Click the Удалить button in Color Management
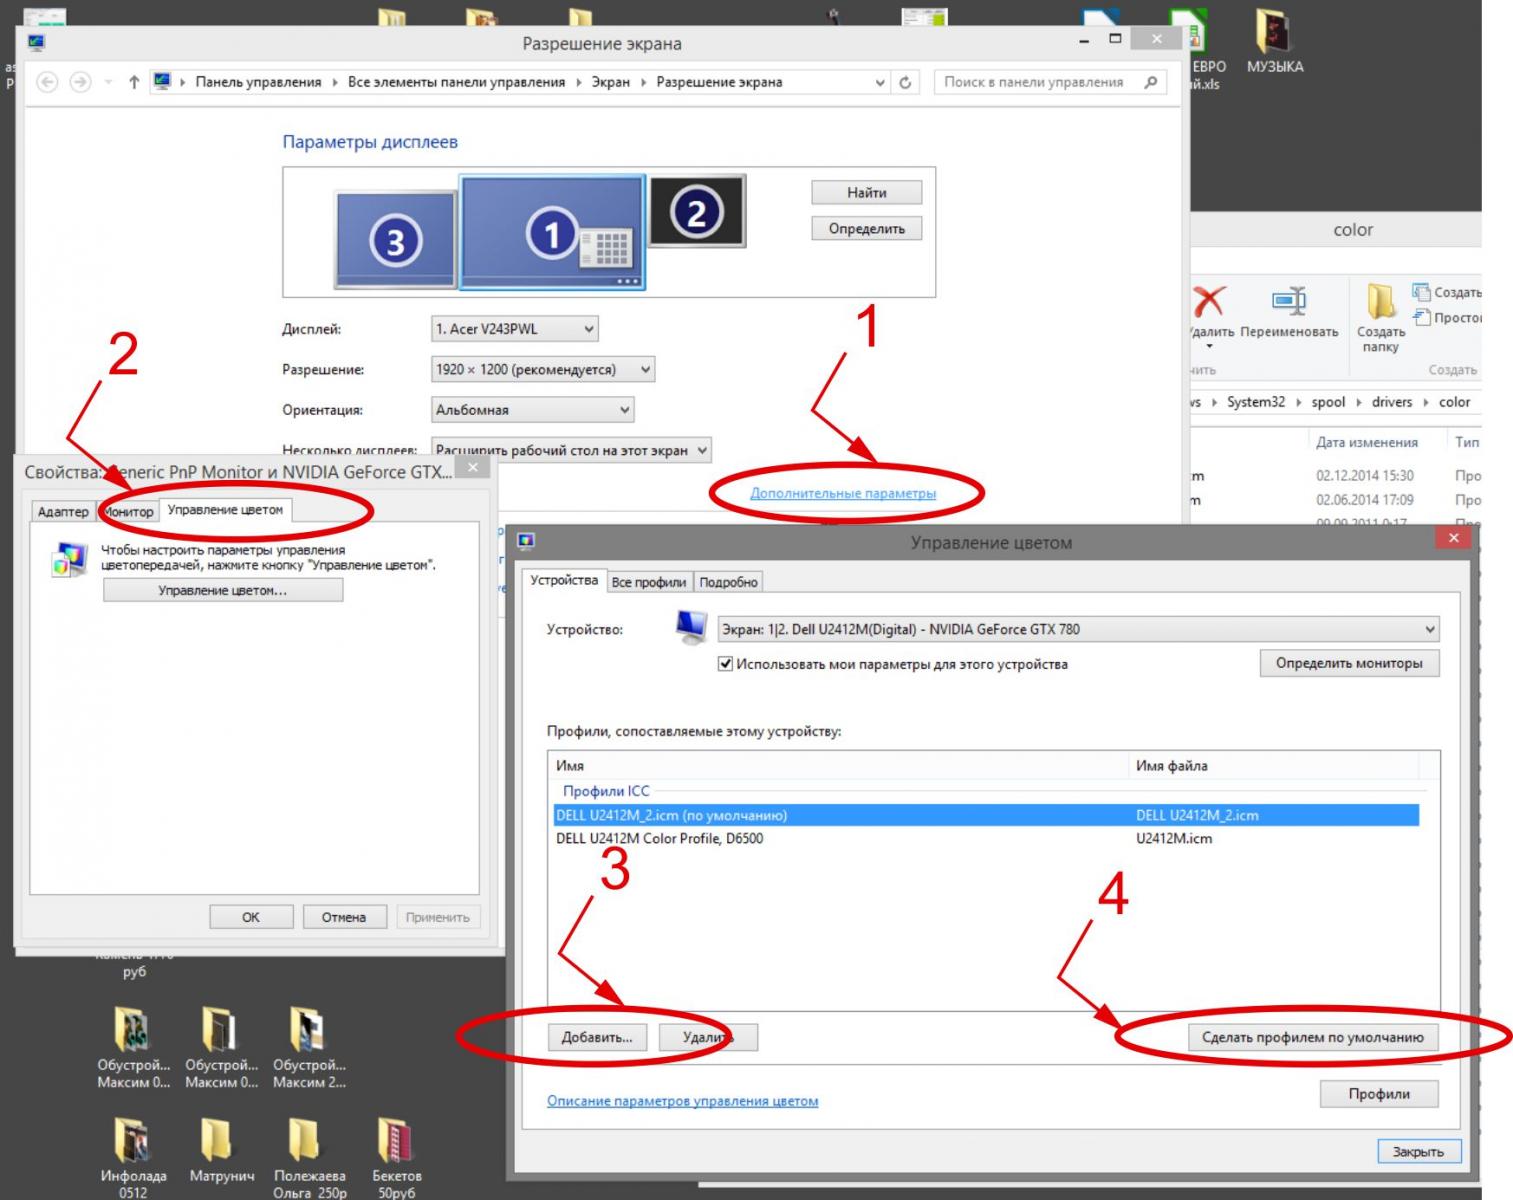Screen dimensions: 1513x1200 [708, 1037]
